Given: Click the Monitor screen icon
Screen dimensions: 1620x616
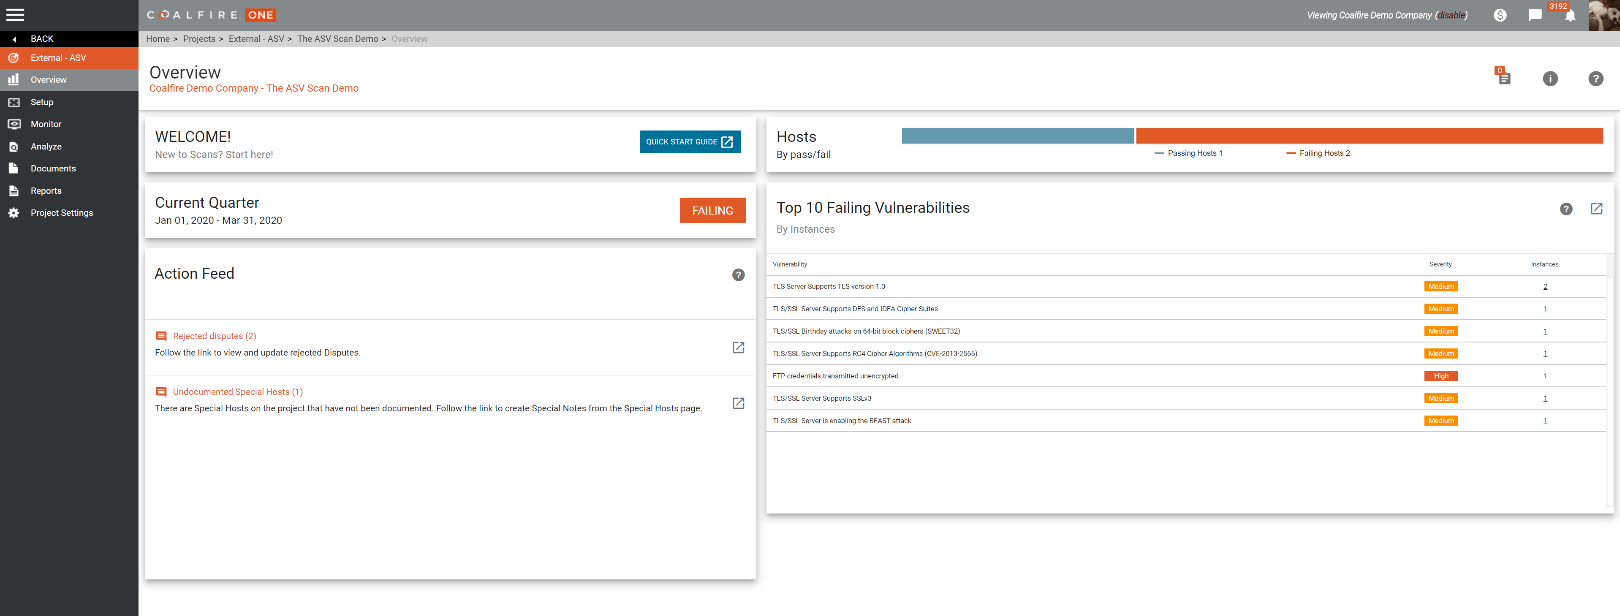Looking at the screenshot, I should [13, 124].
